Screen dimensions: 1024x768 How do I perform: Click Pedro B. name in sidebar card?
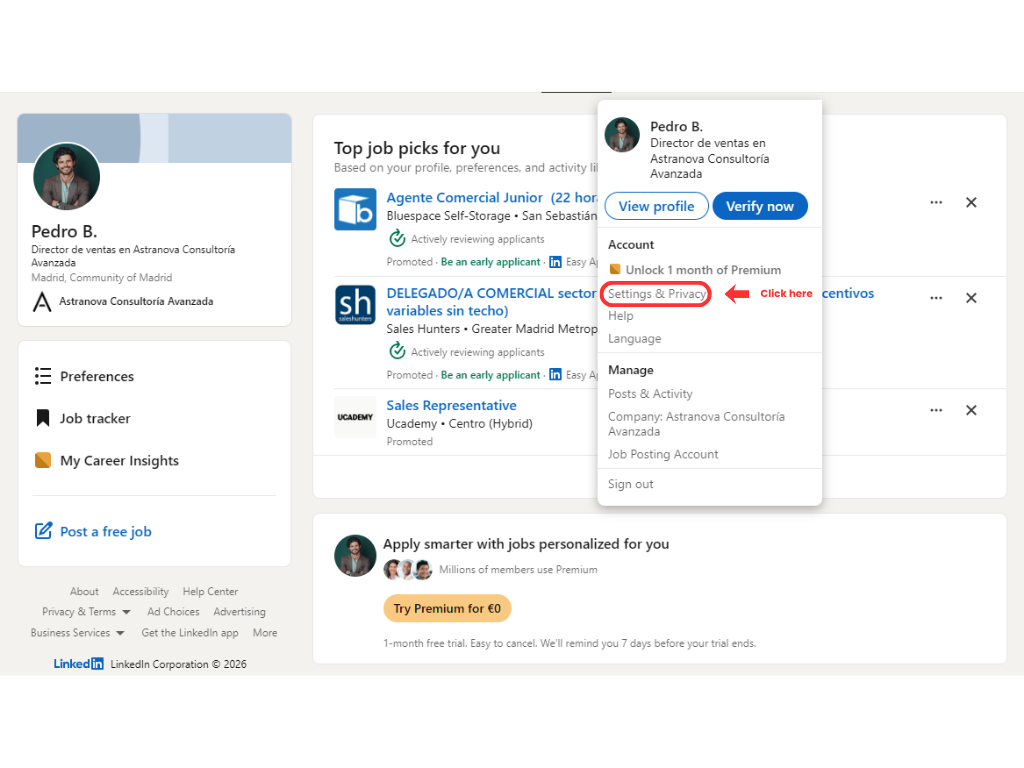click(64, 231)
